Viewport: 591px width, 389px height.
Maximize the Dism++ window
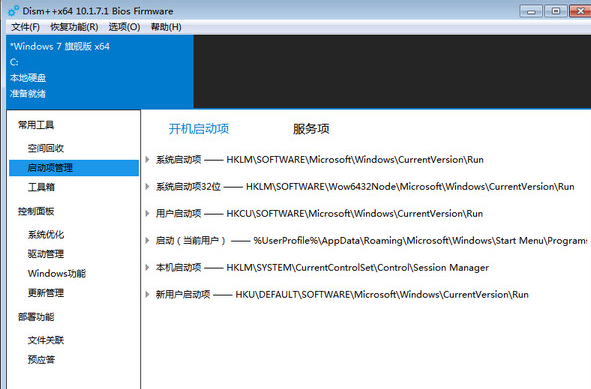pos(556,11)
